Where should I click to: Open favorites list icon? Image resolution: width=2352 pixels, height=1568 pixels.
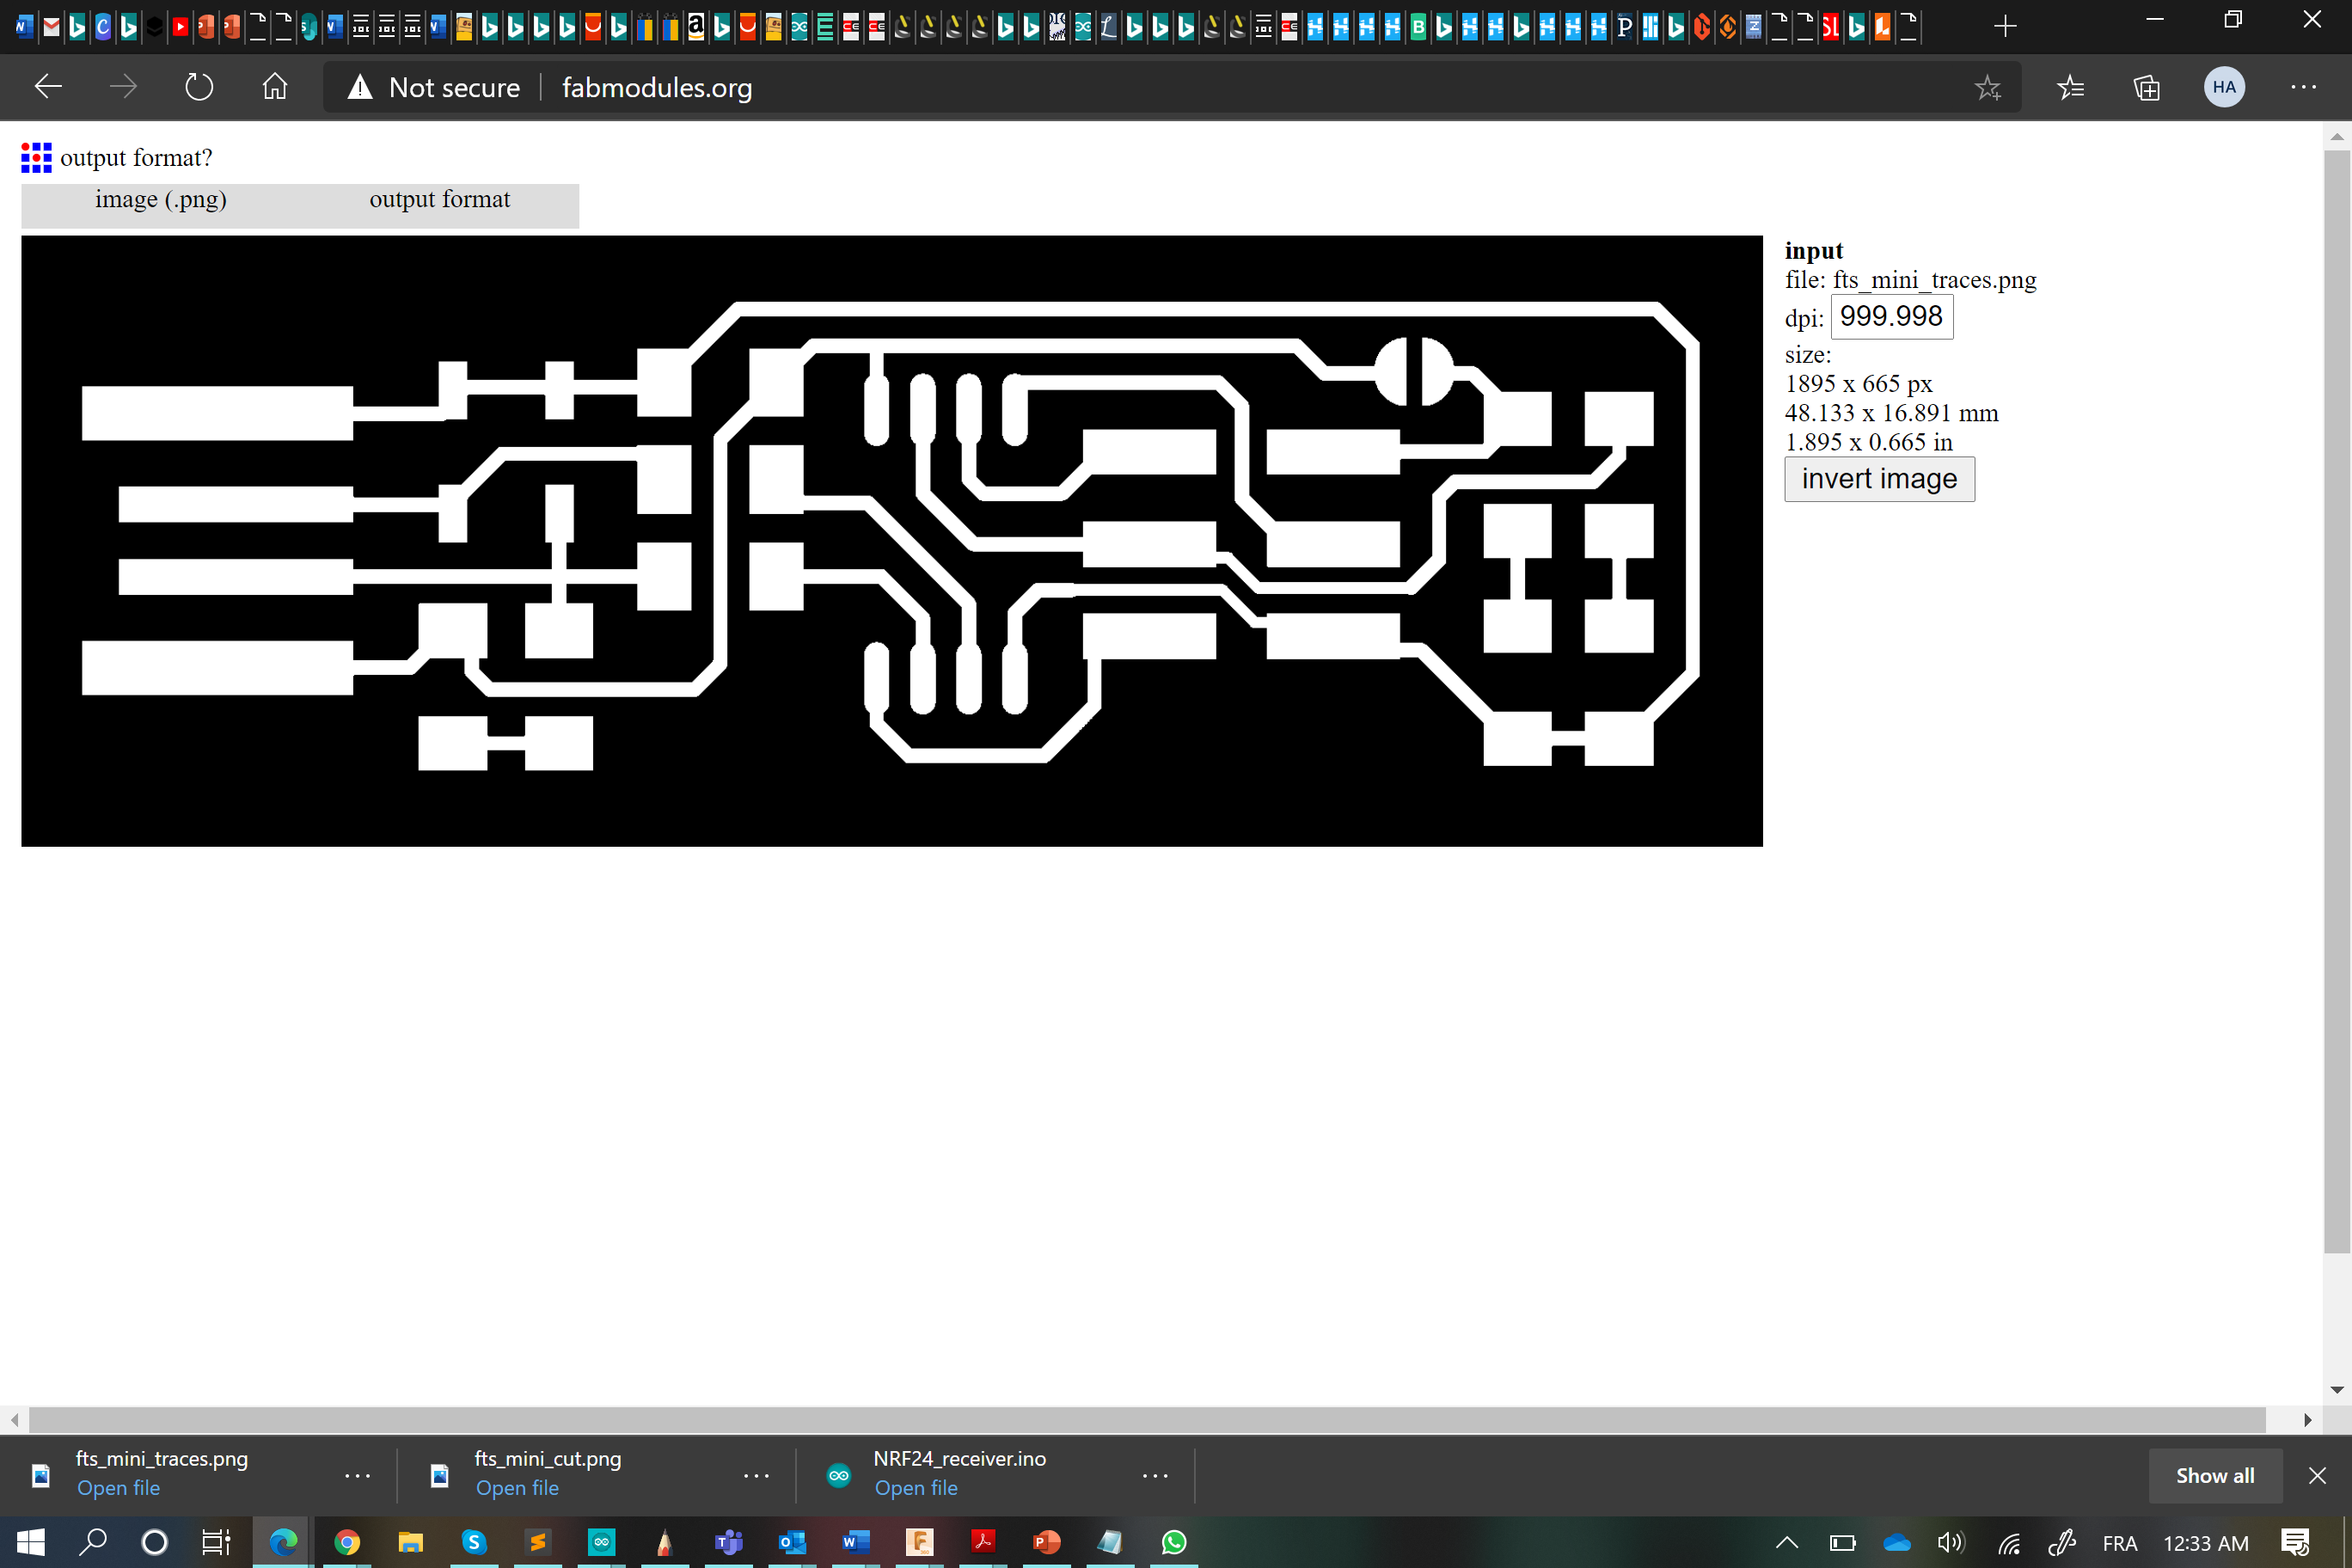[2070, 88]
